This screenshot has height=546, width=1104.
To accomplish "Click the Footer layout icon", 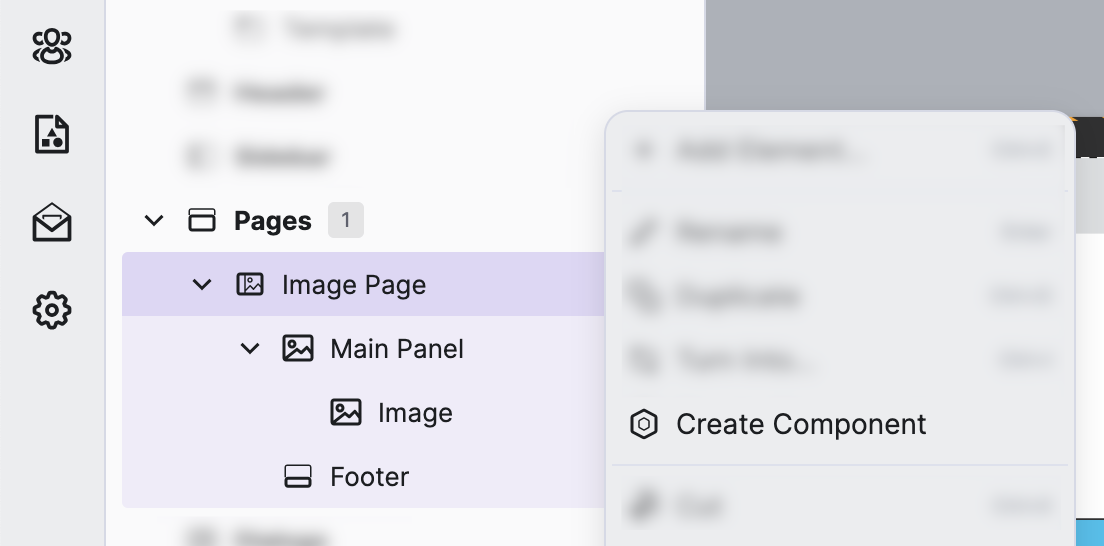I will 298,477.
